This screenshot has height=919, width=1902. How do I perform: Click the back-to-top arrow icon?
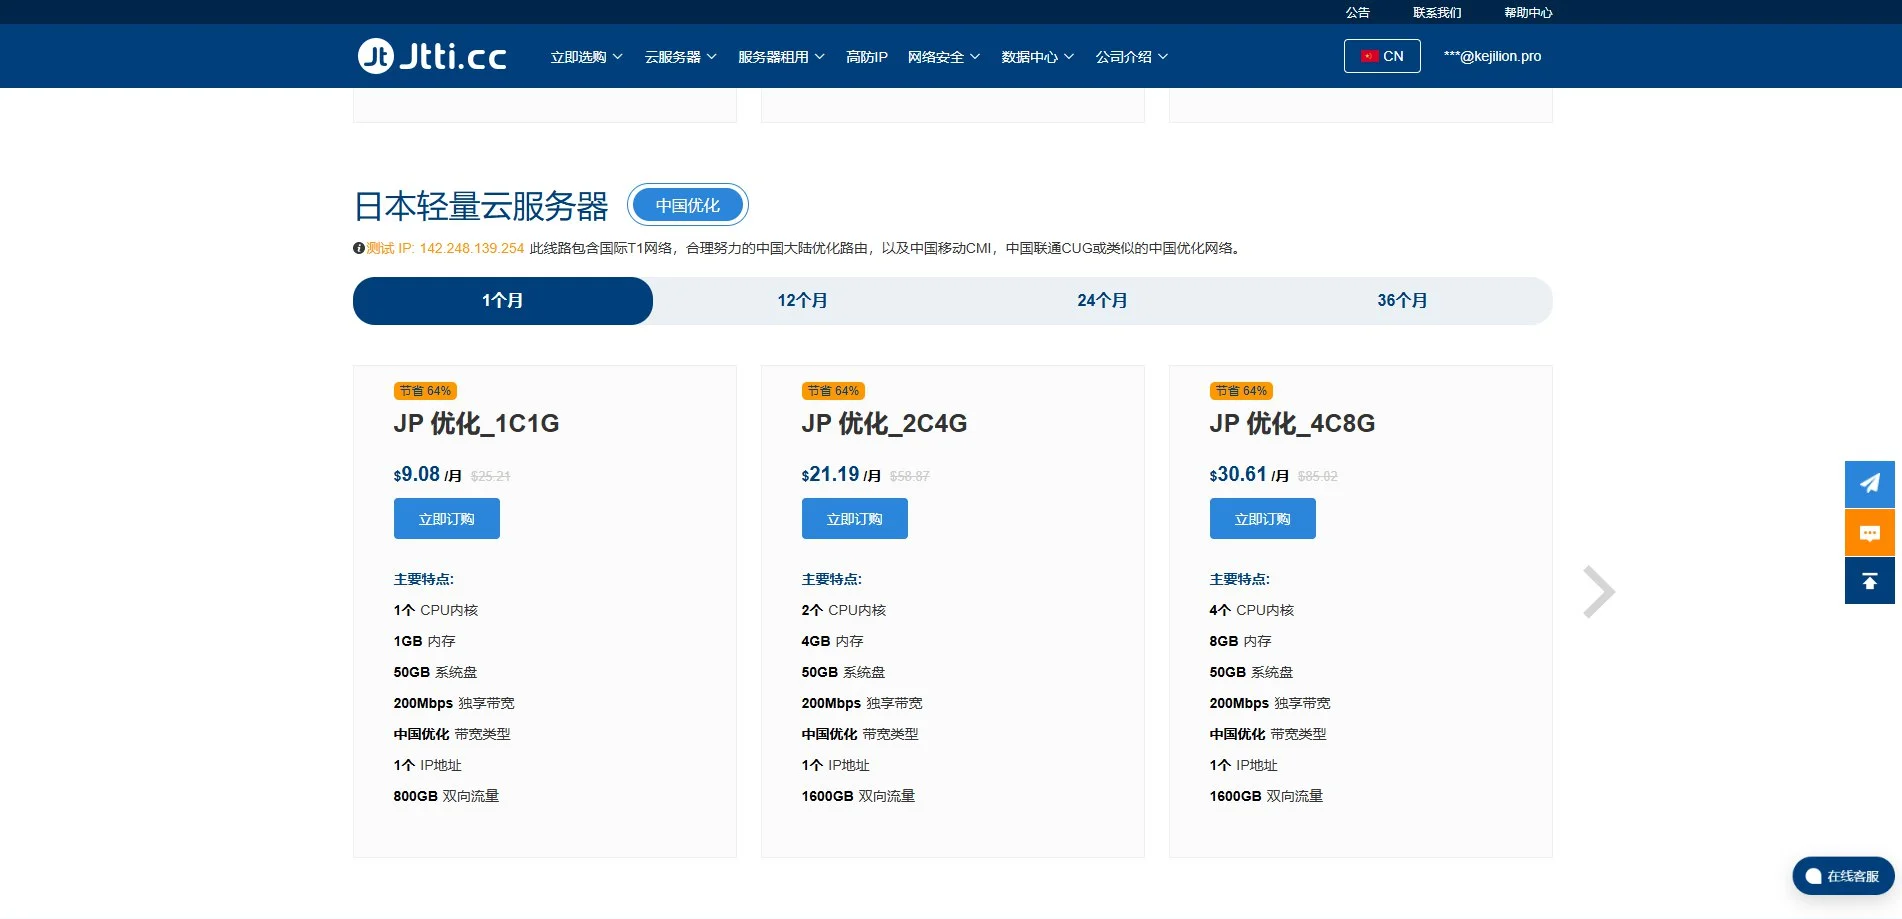coord(1869,580)
